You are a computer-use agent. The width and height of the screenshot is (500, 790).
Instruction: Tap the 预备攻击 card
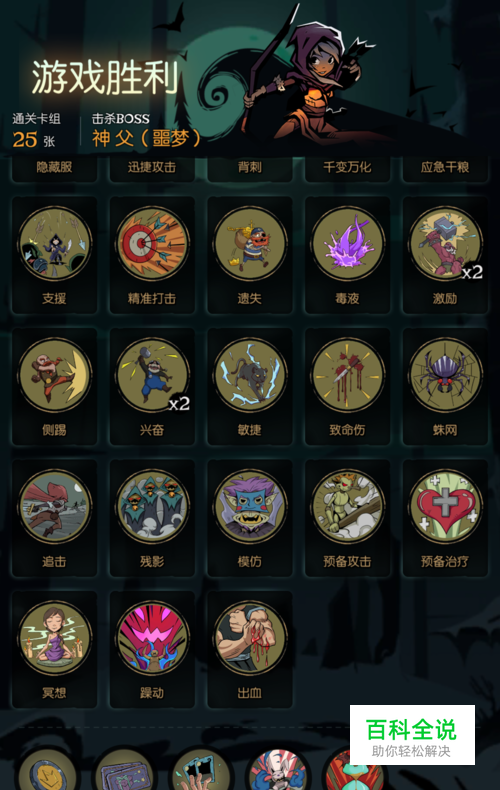click(x=348, y=506)
